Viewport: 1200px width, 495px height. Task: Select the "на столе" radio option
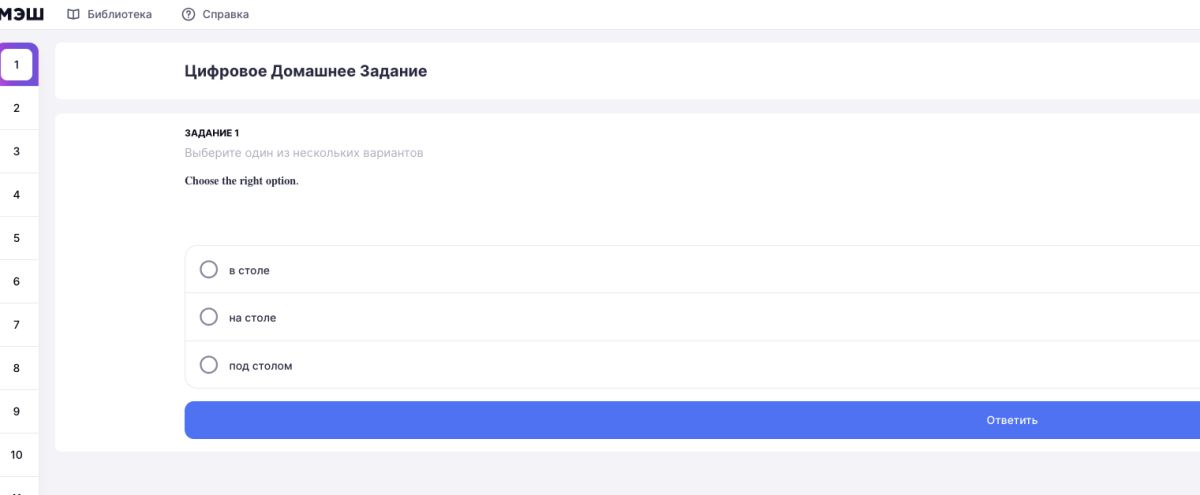tap(209, 317)
